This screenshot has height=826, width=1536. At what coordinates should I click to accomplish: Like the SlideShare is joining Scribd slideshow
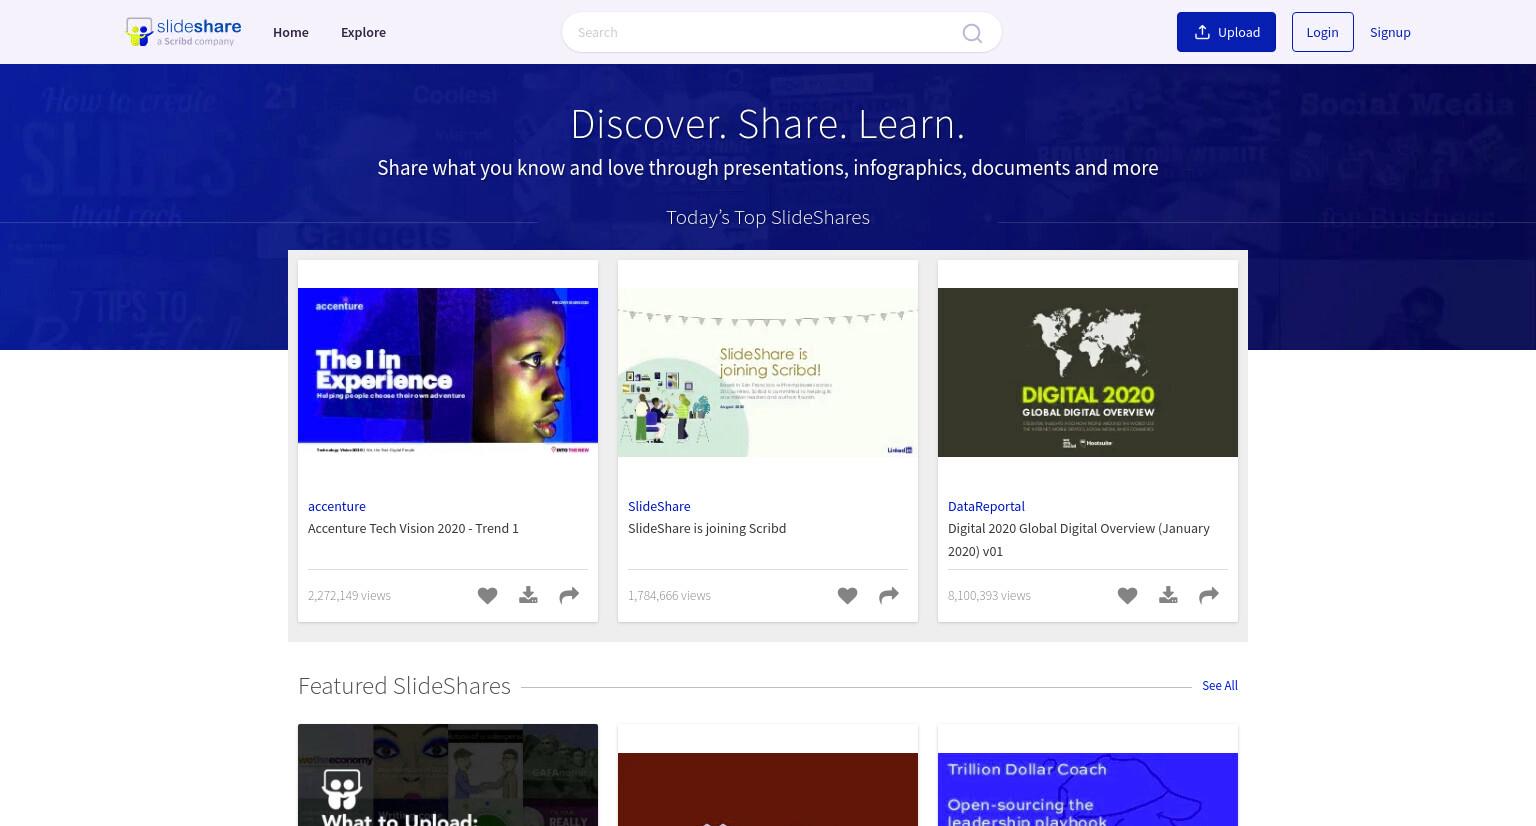847,596
